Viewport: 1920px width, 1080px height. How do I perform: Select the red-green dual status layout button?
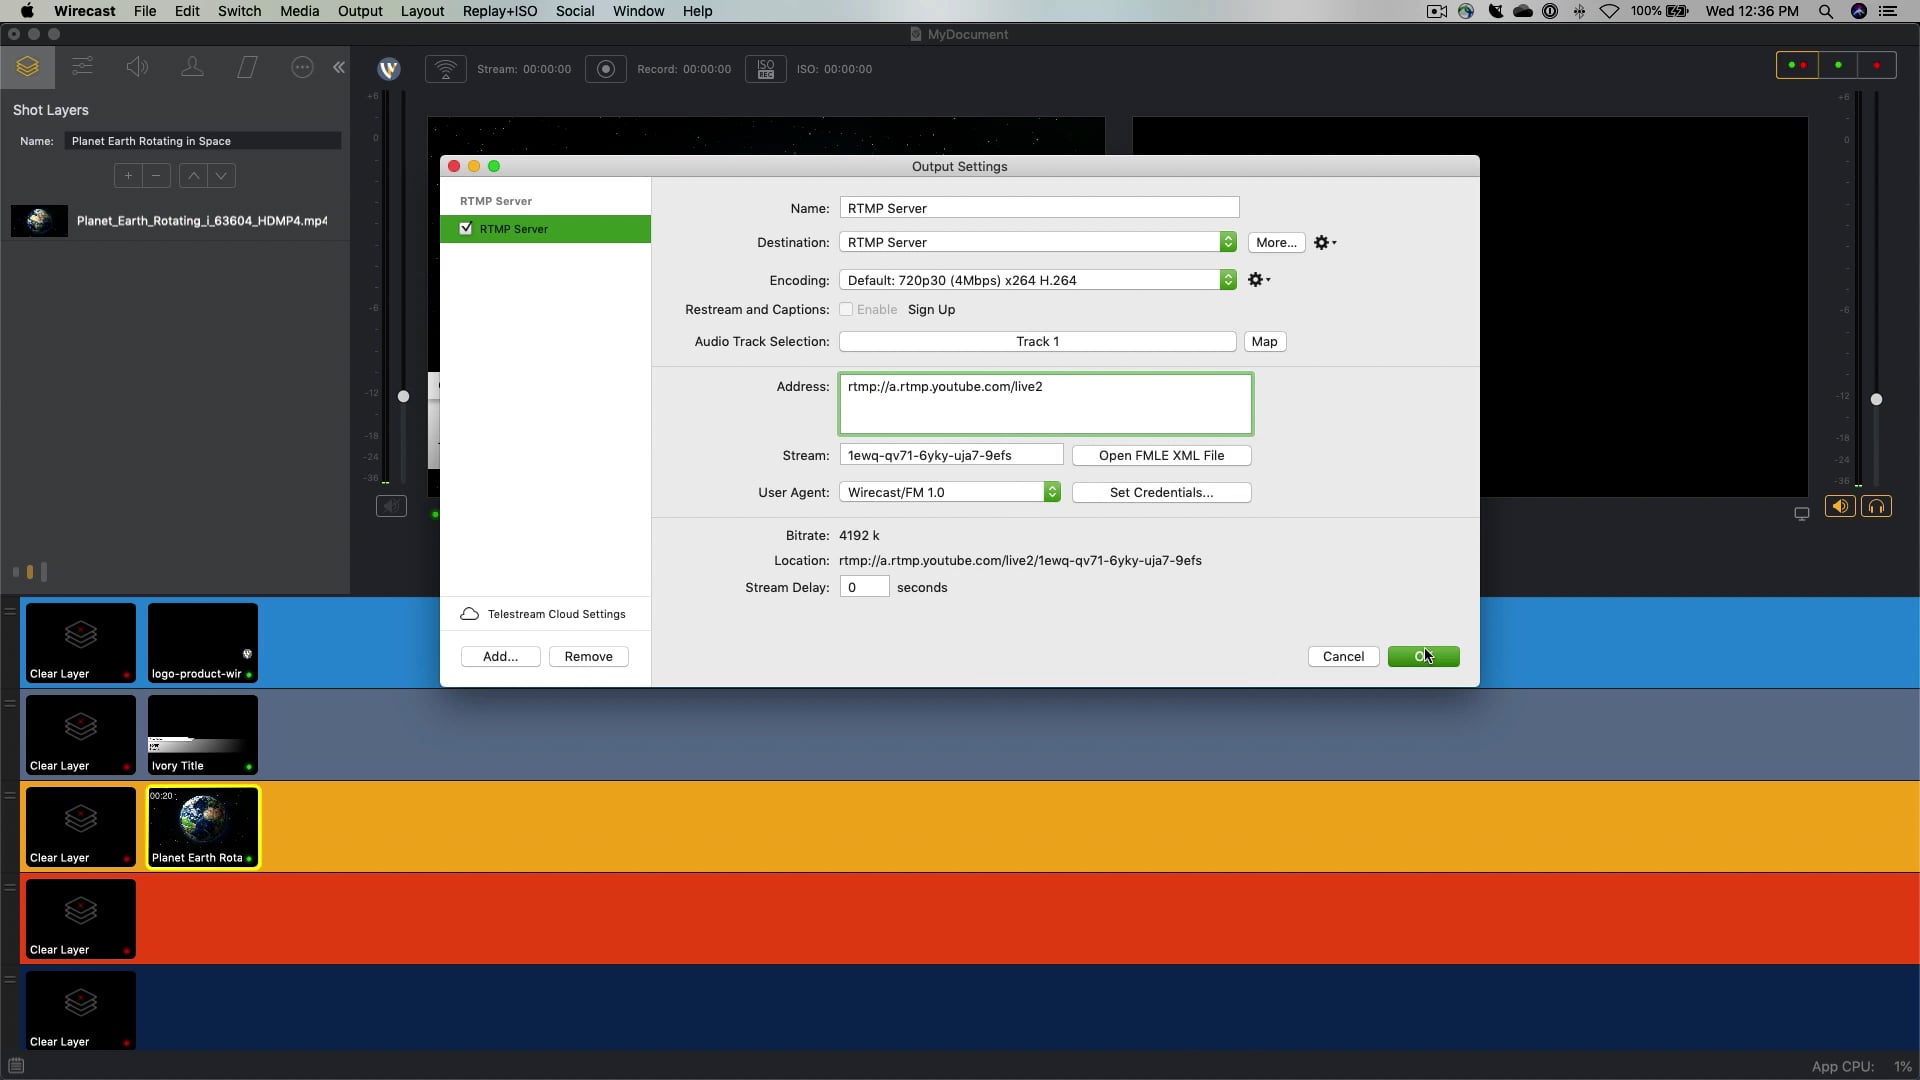click(x=1797, y=65)
